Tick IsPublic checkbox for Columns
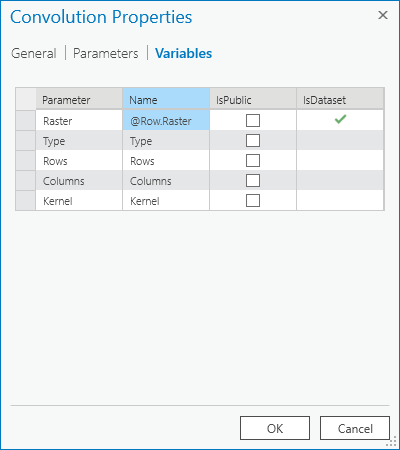The height and width of the screenshot is (450, 400). (x=253, y=180)
